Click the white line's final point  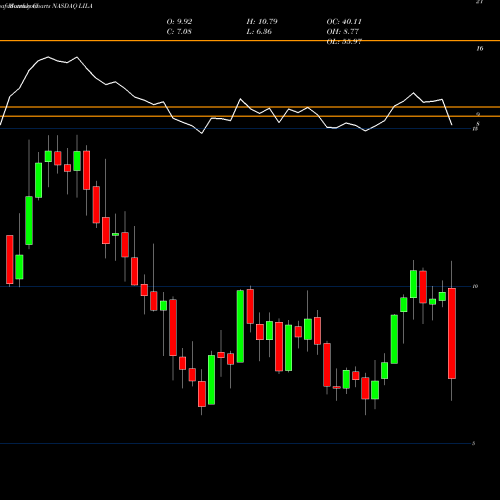click(x=452, y=125)
